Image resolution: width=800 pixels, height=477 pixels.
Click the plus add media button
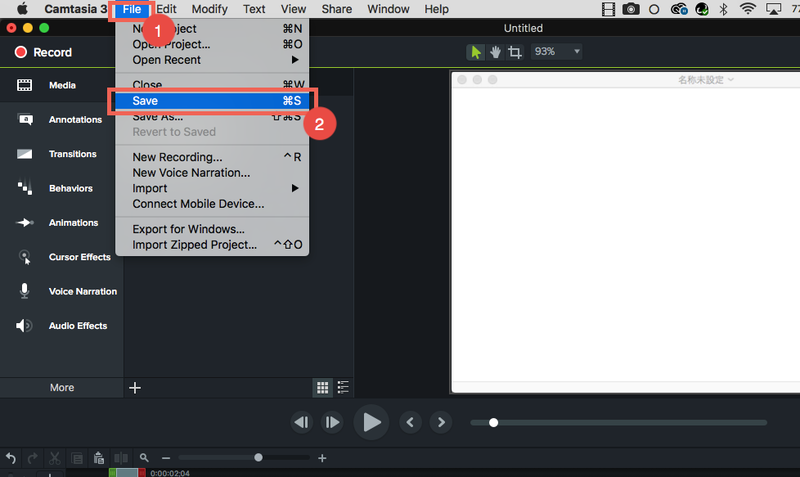pos(135,388)
